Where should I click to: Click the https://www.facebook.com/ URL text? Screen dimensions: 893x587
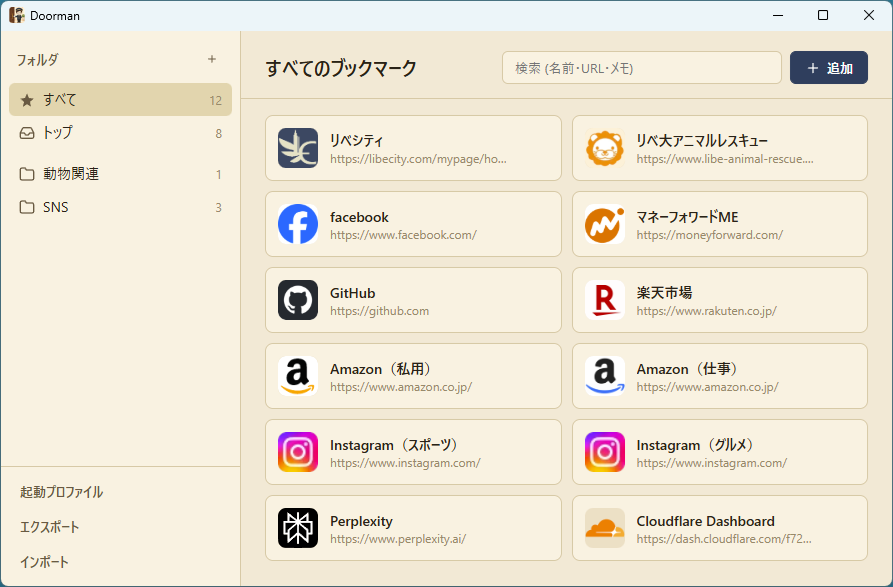(403, 235)
